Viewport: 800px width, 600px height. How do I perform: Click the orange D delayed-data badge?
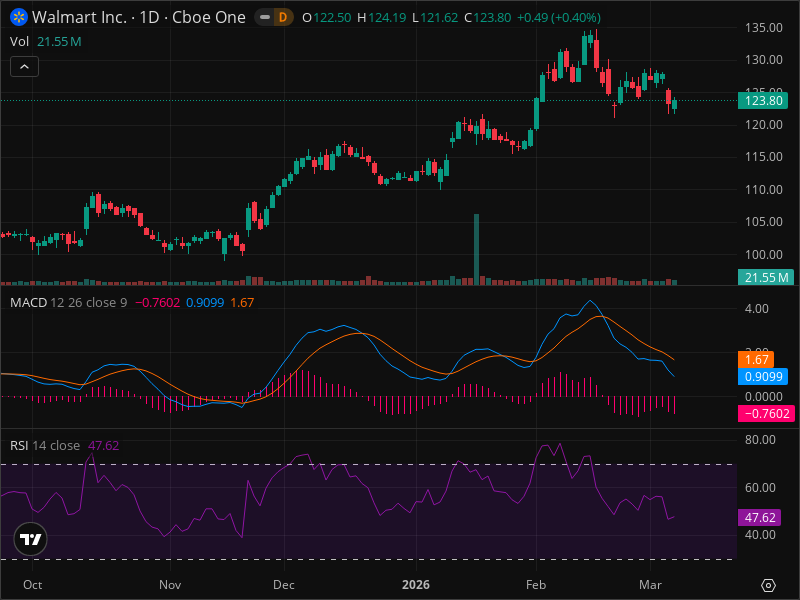tap(283, 17)
